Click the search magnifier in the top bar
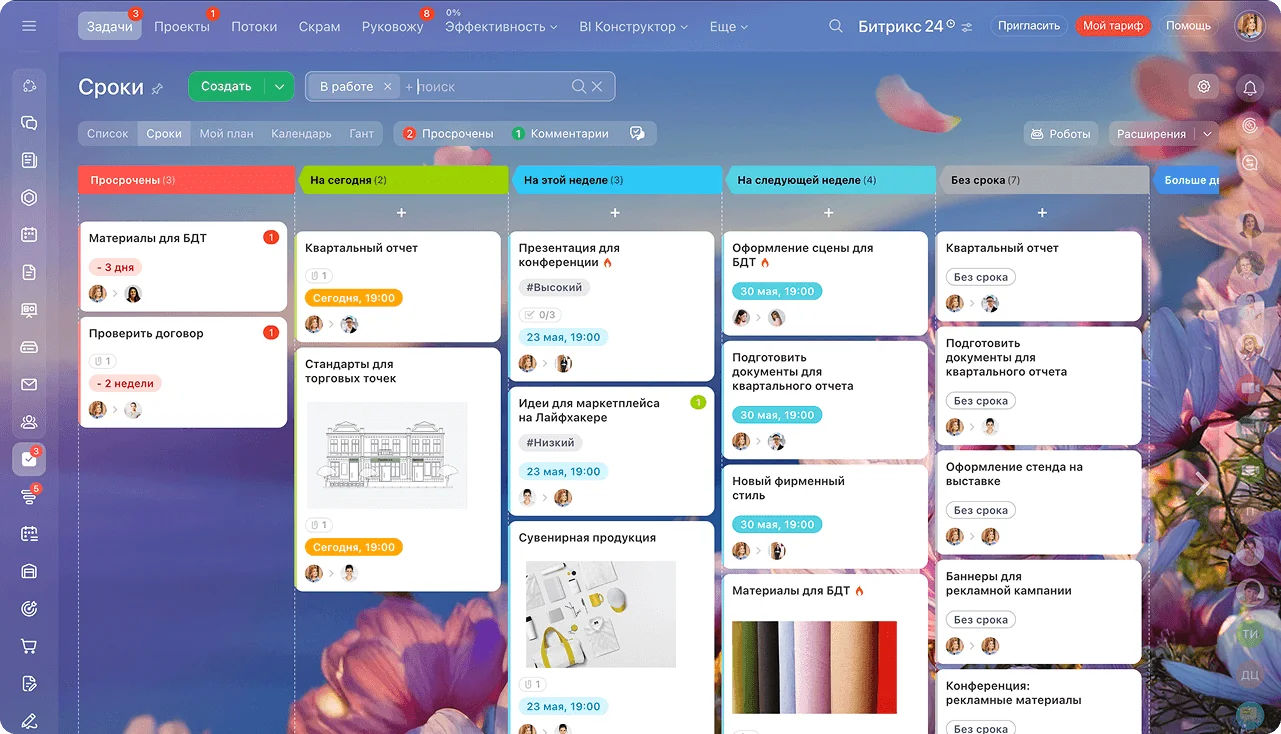The height and width of the screenshot is (734, 1281). (836, 26)
